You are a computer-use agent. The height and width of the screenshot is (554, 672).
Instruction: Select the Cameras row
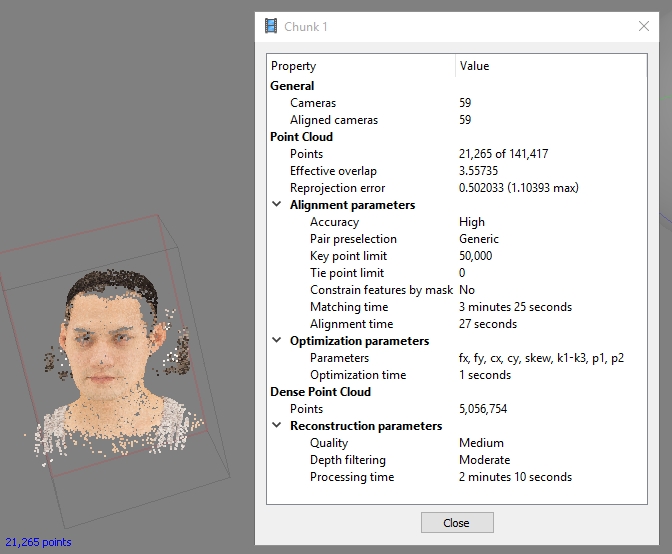point(313,103)
